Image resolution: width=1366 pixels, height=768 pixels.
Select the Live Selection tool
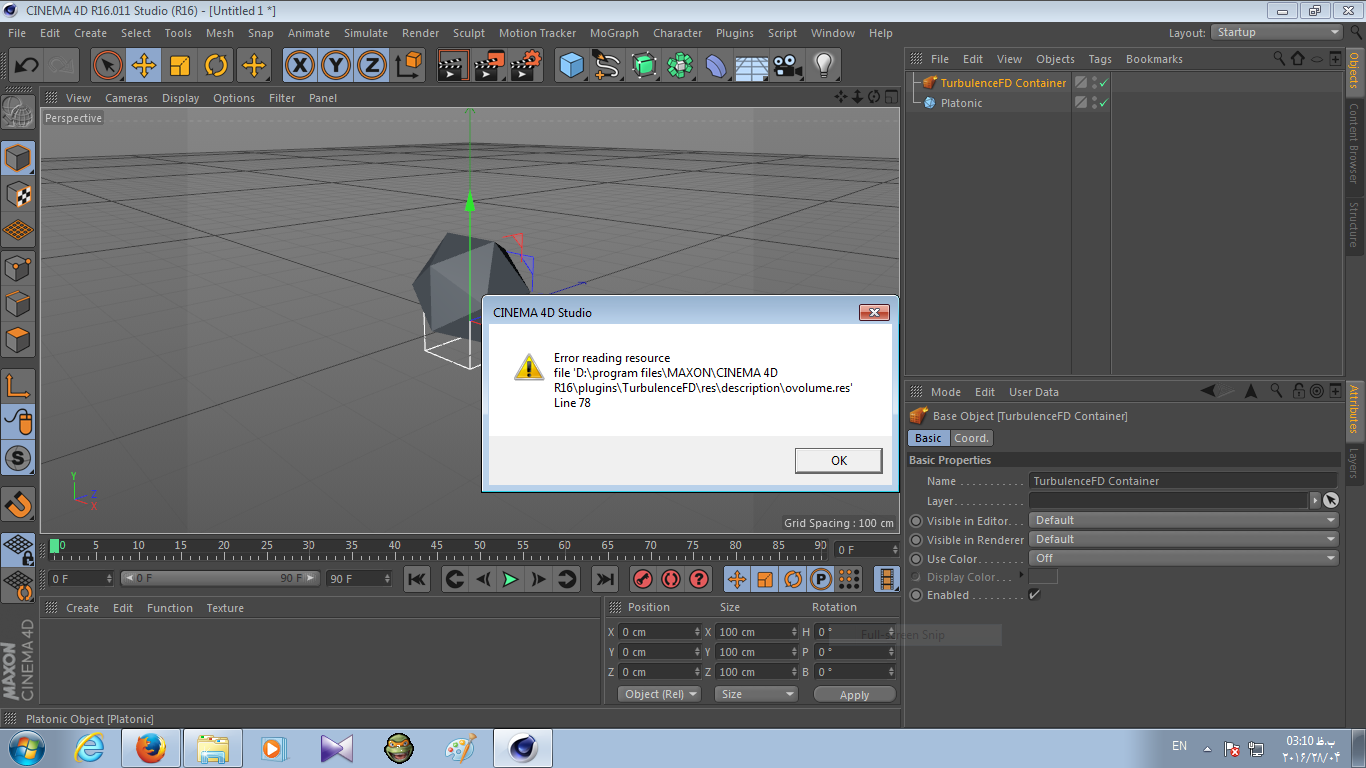(108, 66)
